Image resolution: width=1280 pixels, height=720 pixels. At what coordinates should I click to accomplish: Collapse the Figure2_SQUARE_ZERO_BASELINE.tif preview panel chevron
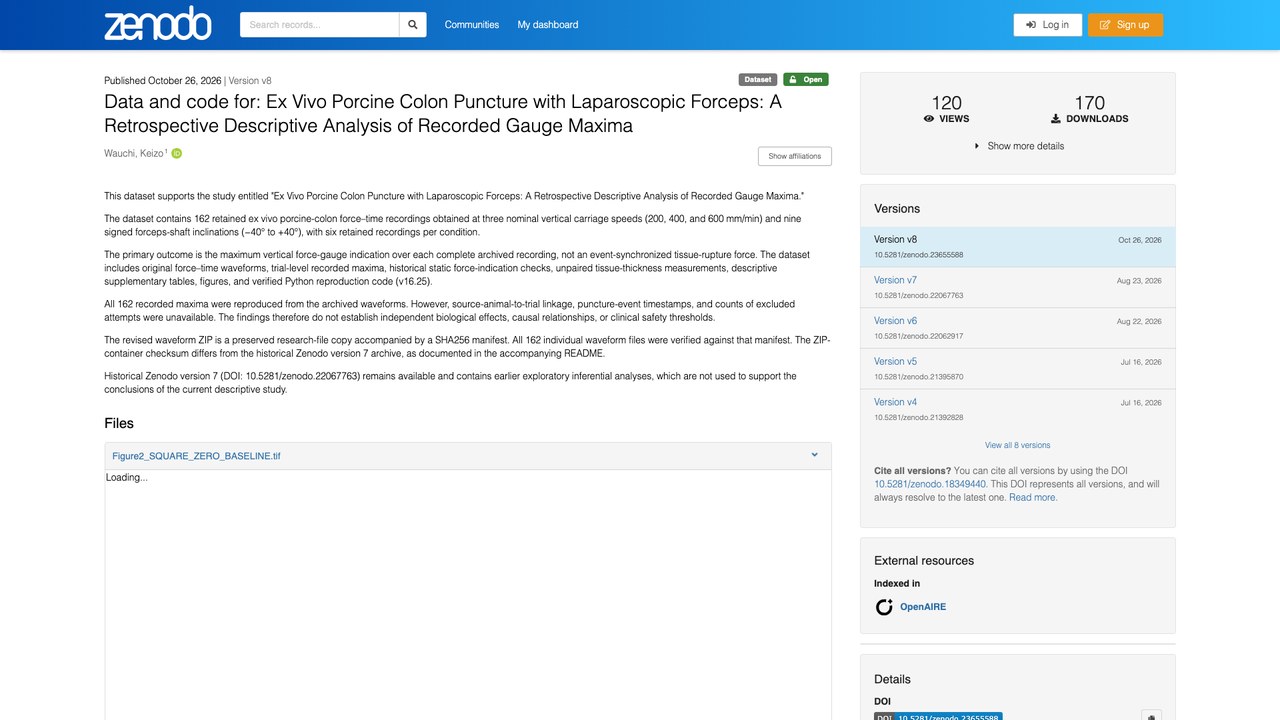click(815, 455)
